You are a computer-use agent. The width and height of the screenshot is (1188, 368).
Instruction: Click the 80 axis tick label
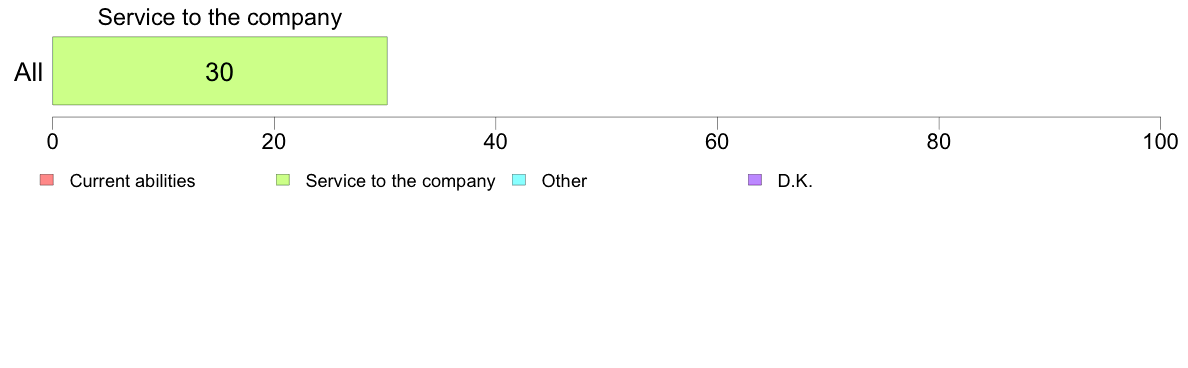tap(939, 142)
